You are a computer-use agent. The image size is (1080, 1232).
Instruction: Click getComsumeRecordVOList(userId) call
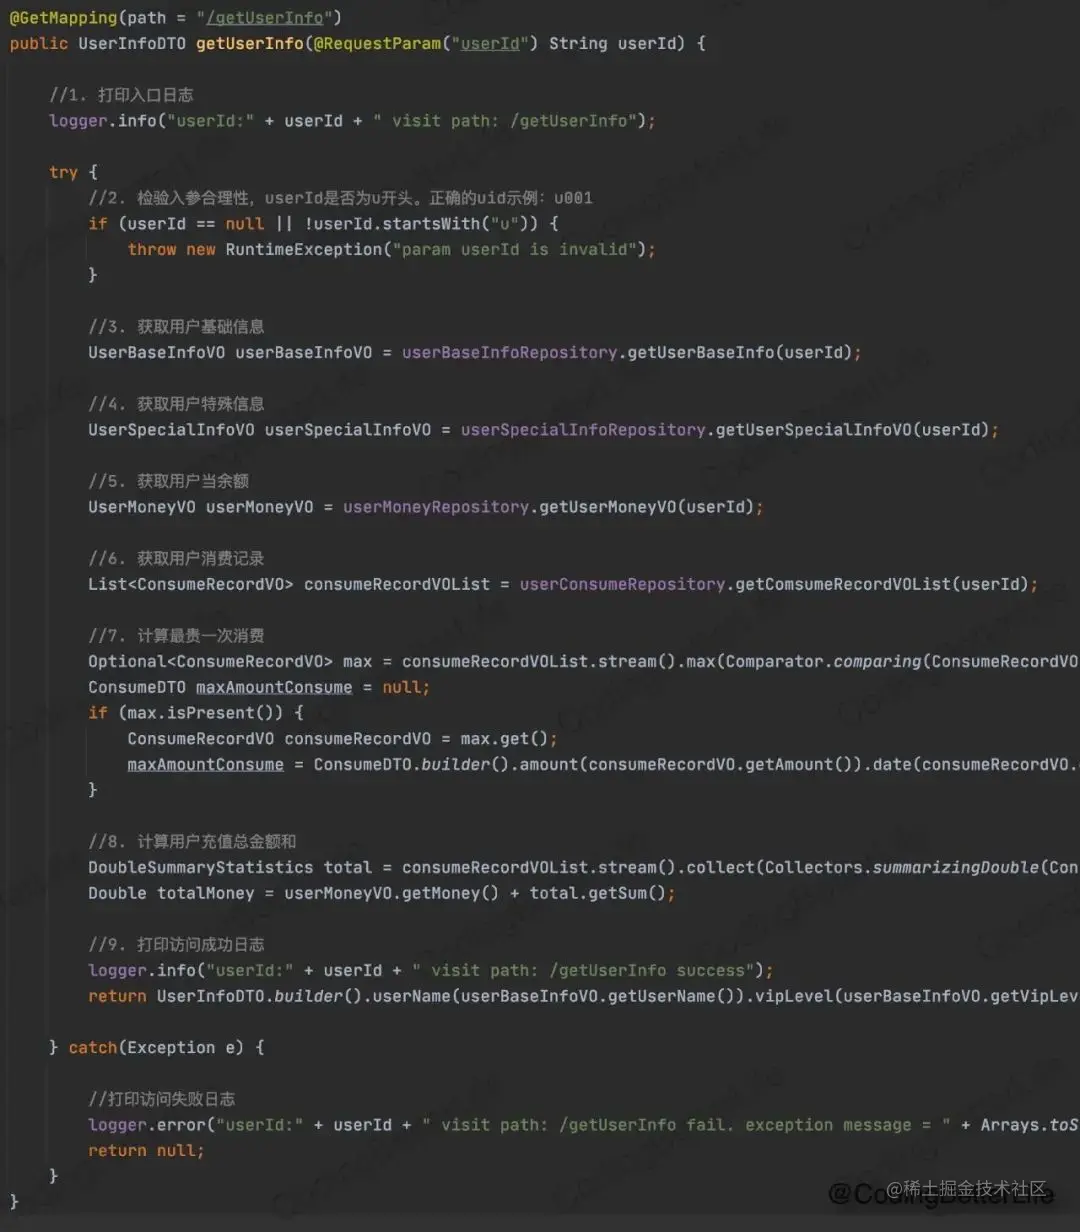pyautogui.click(x=882, y=584)
